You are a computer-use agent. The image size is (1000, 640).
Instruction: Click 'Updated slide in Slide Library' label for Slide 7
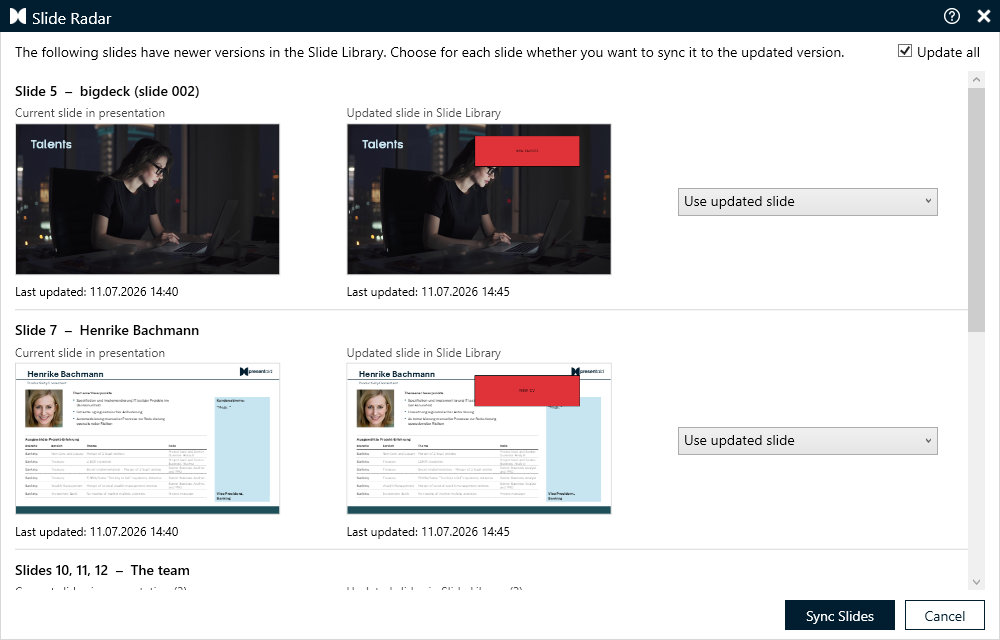423,353
